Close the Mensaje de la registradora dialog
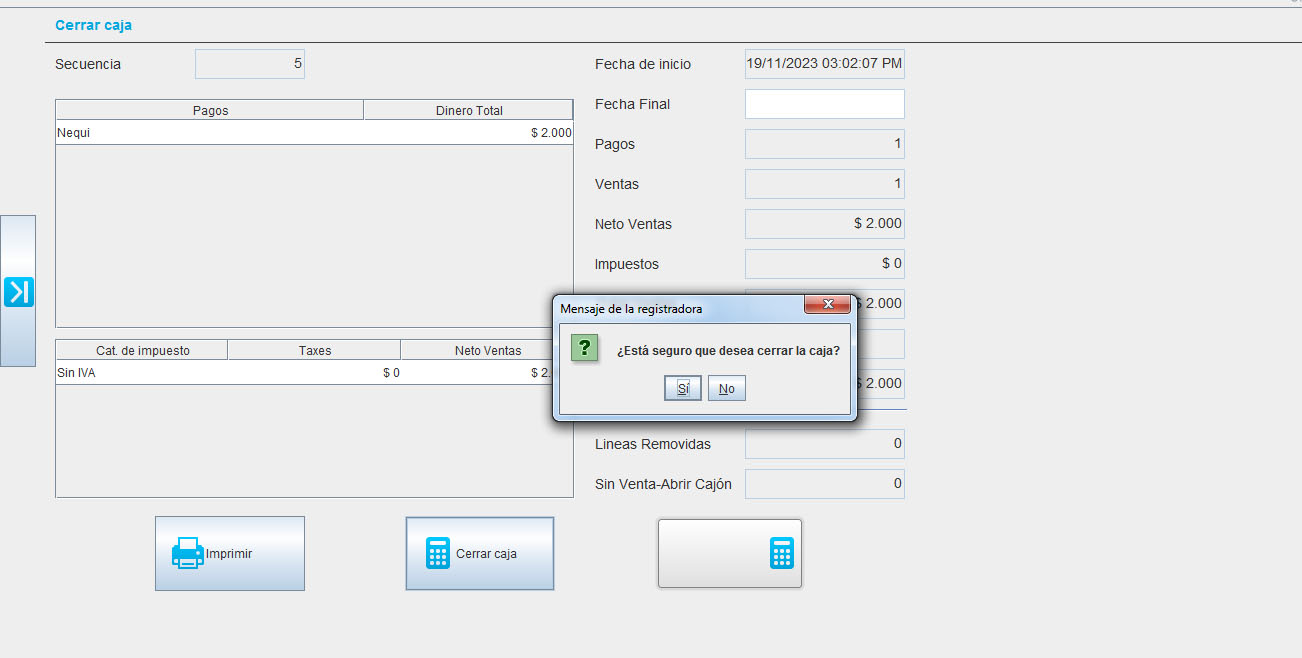Image resolution: width=1302 pixels, height=658 pixels. [827, 304]
